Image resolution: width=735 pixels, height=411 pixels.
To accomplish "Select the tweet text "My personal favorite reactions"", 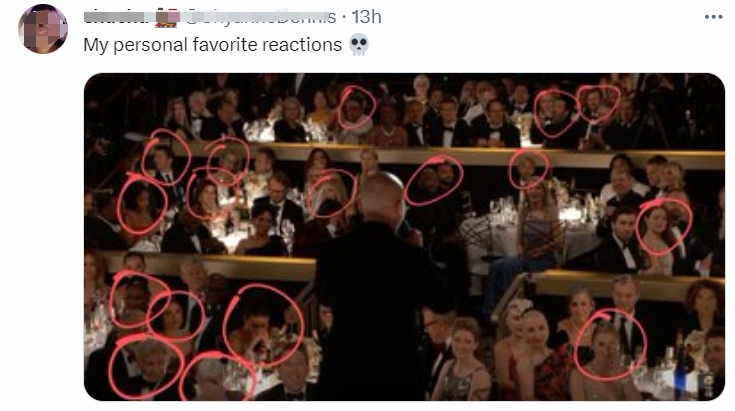I will pyautogui.click(x=212, y=45).
